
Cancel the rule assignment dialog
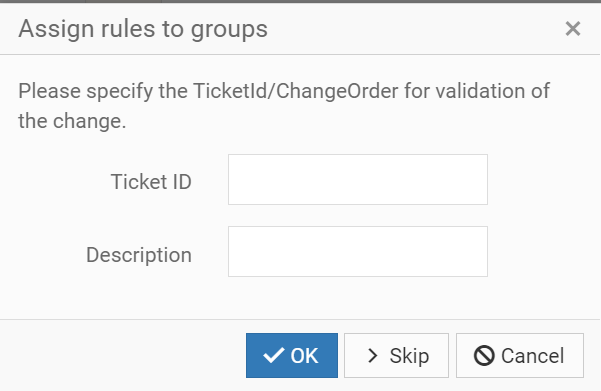click(520, 355)
